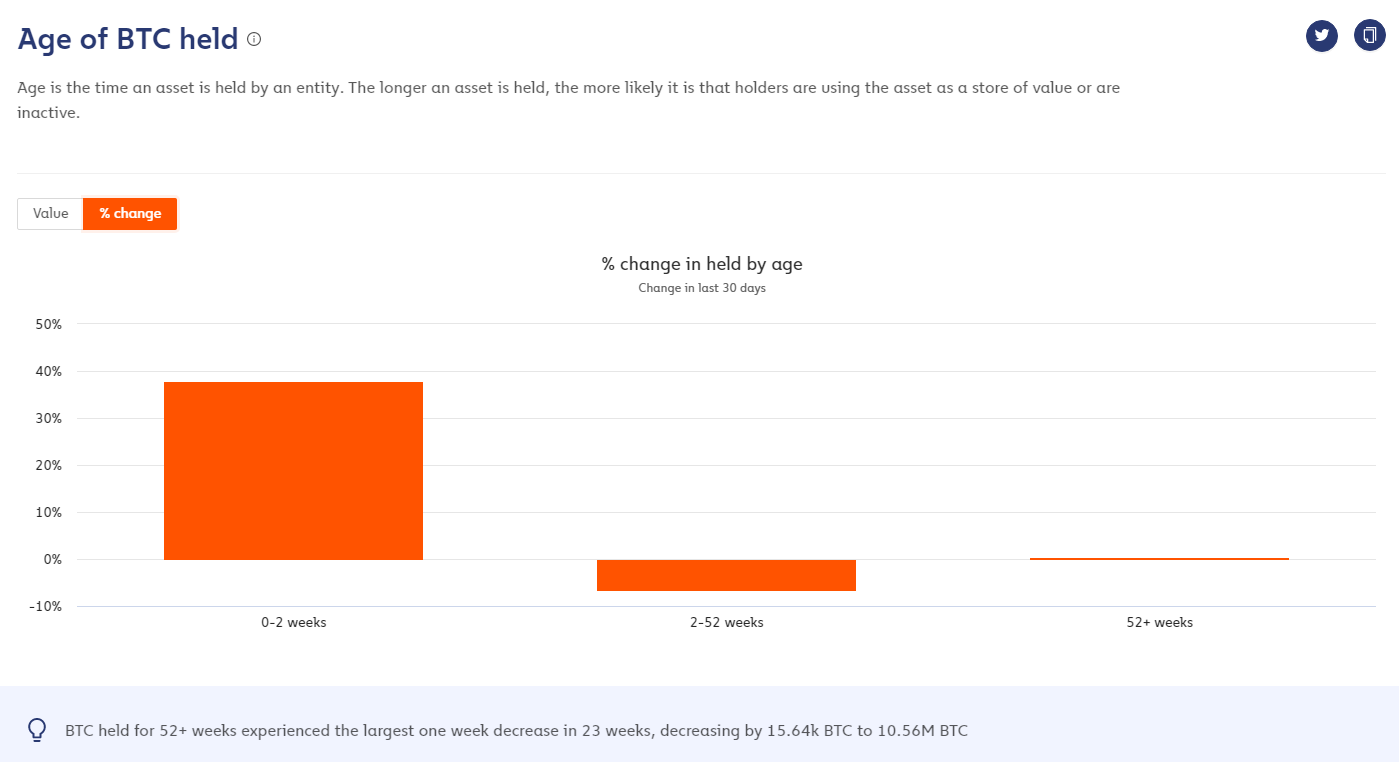Screen dimensions: 1399x762
Task: Select the 0-2 weeks orange bar
Action: [293, 471]
